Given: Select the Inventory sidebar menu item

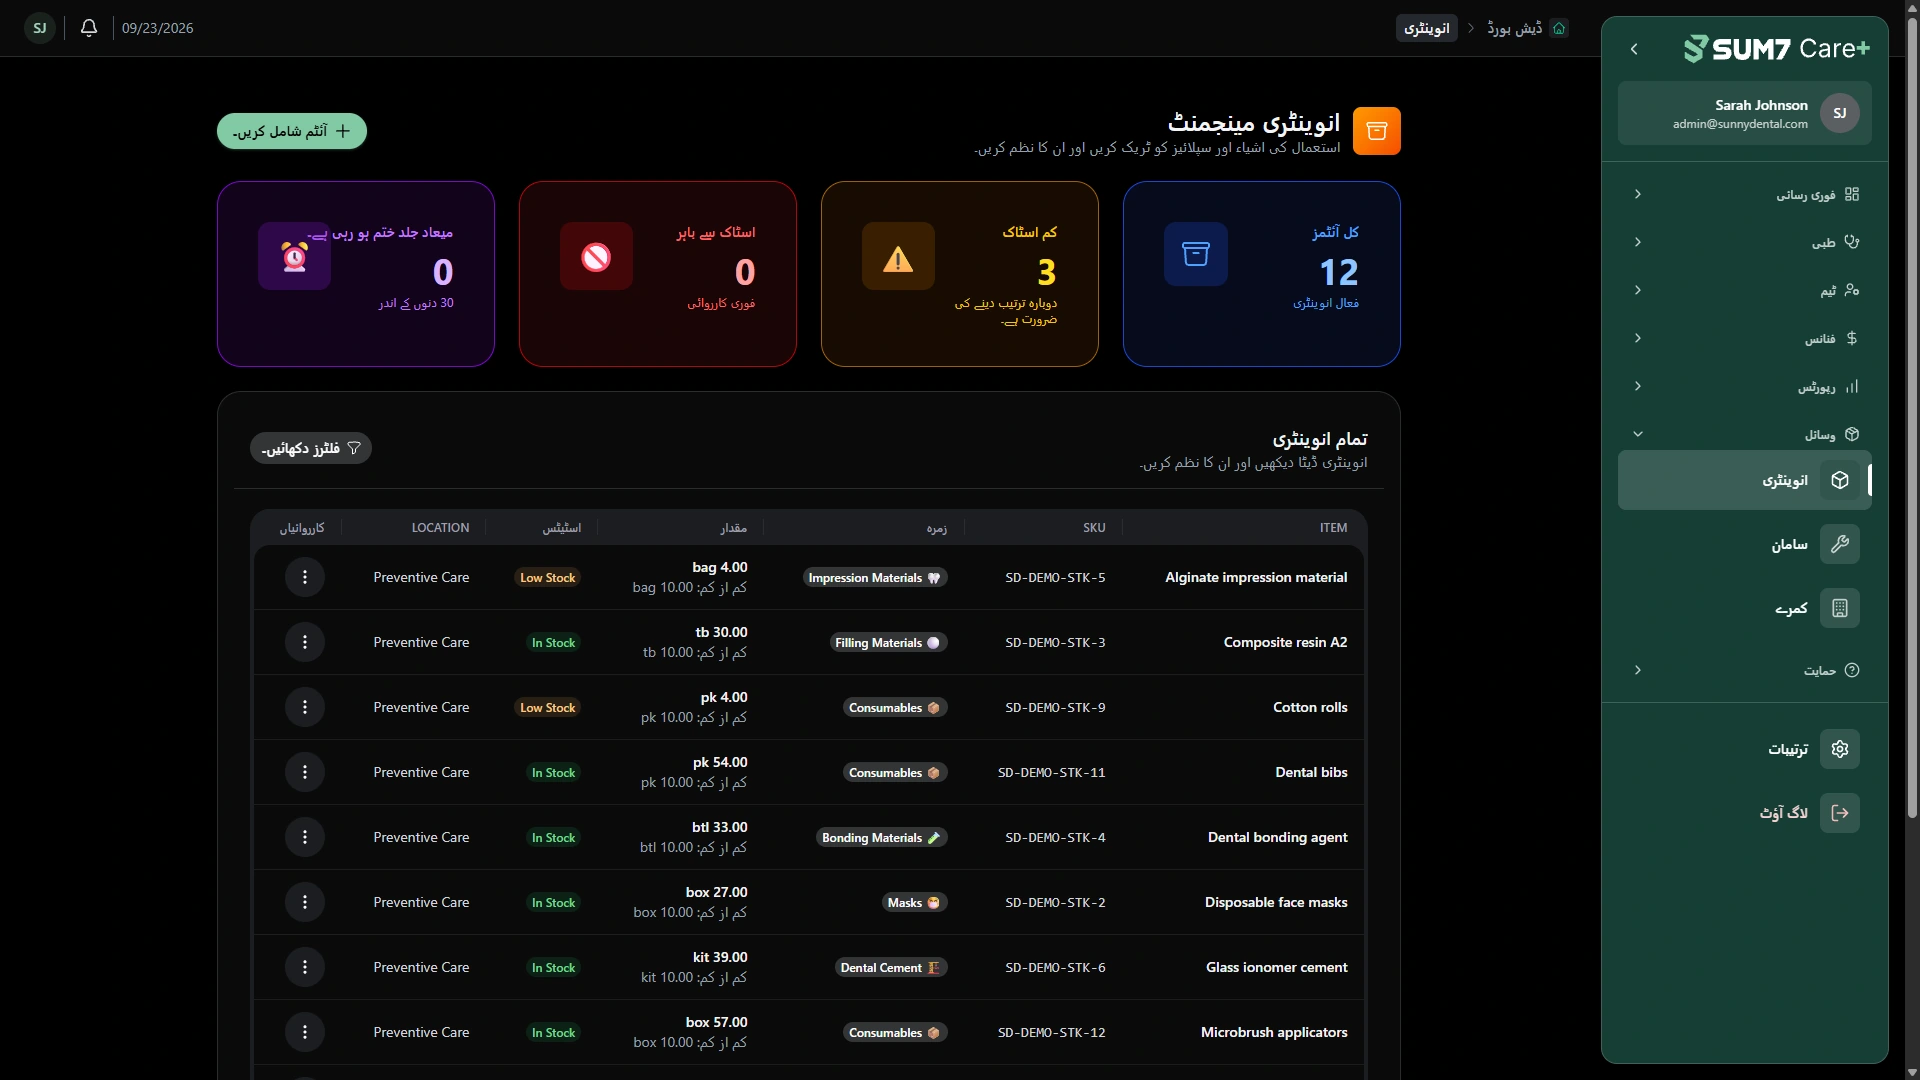Looking at the screenshot, I should coord(1745,480).
